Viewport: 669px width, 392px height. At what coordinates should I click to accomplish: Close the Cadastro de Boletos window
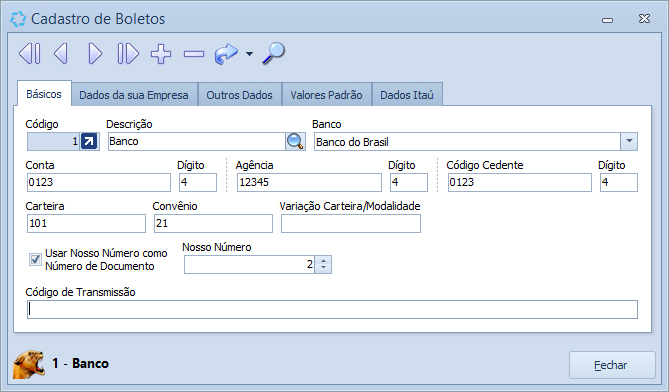(644, 19)
